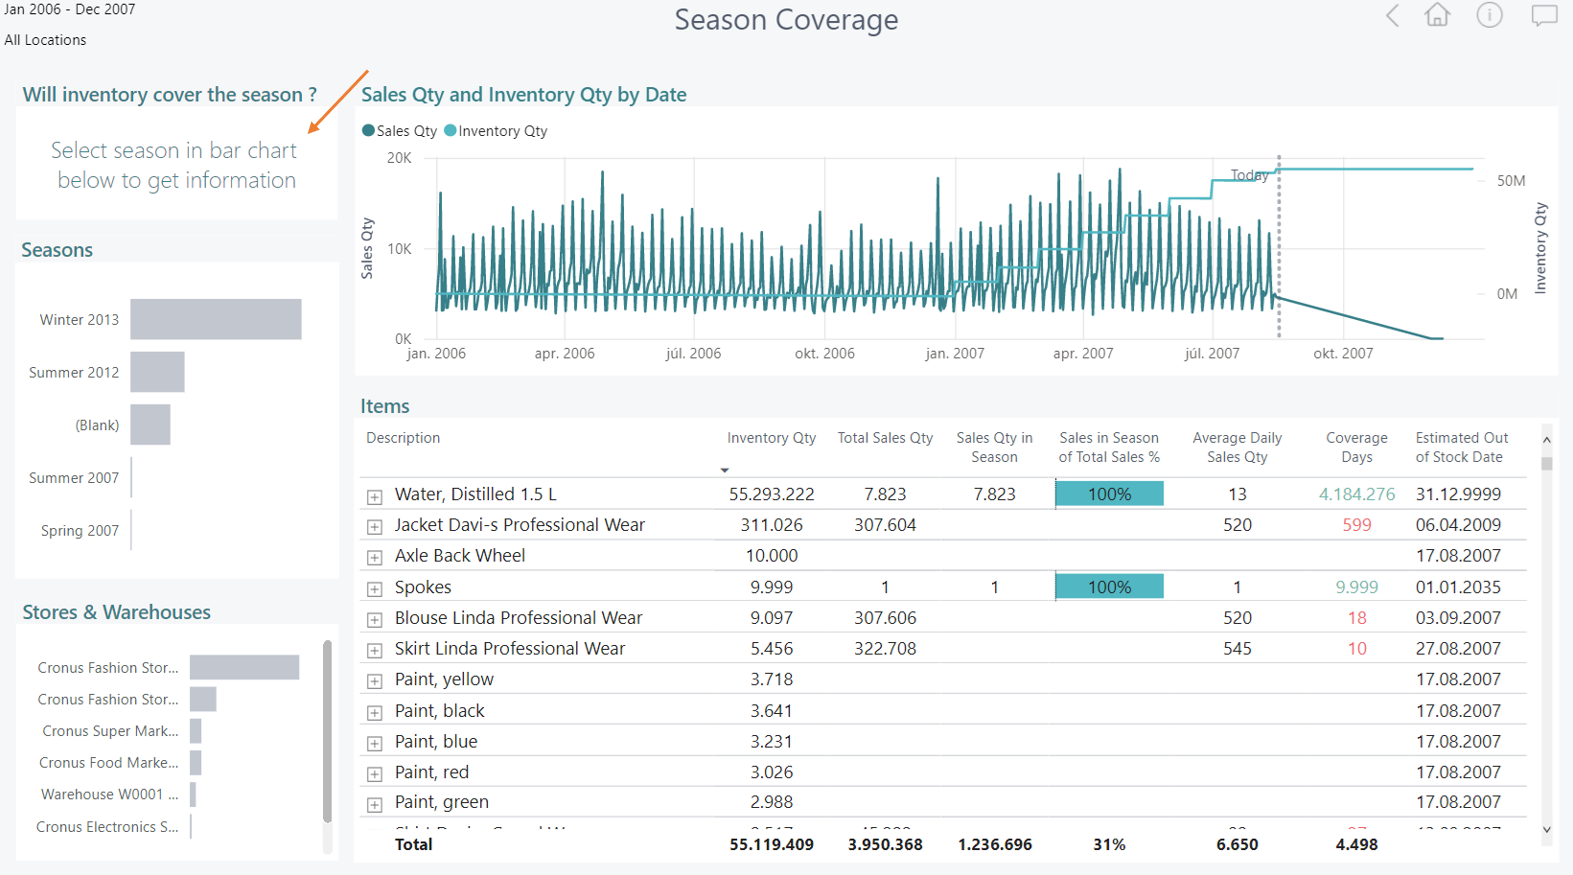
Task: Expand the Spokes item row
Action: coord(374,589)
